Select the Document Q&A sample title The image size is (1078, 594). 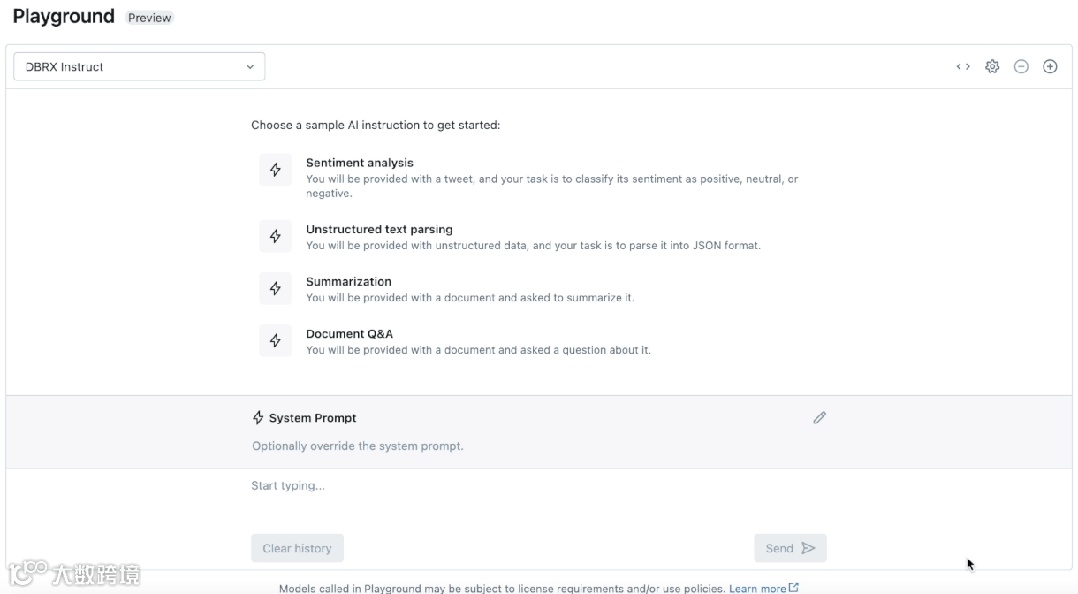349,334
